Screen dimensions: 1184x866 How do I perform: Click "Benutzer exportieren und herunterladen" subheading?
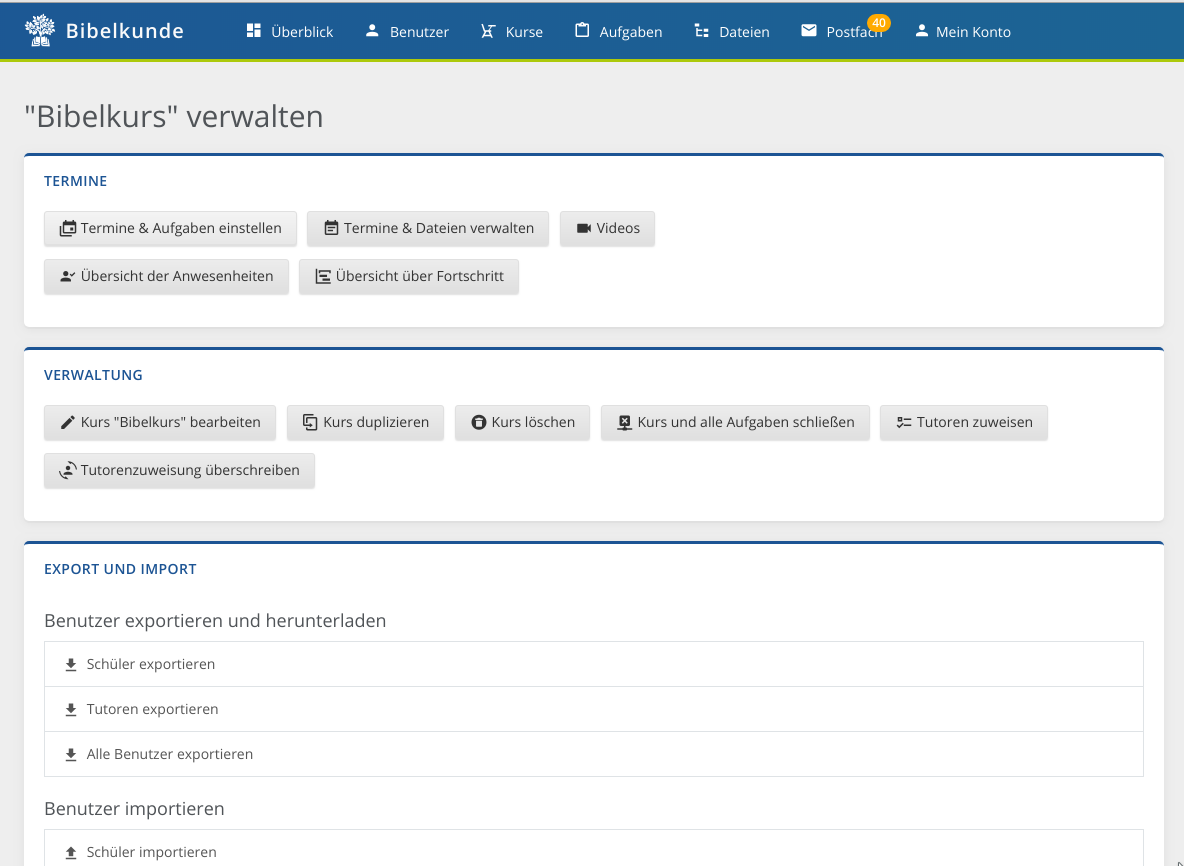tap(215, 621)
